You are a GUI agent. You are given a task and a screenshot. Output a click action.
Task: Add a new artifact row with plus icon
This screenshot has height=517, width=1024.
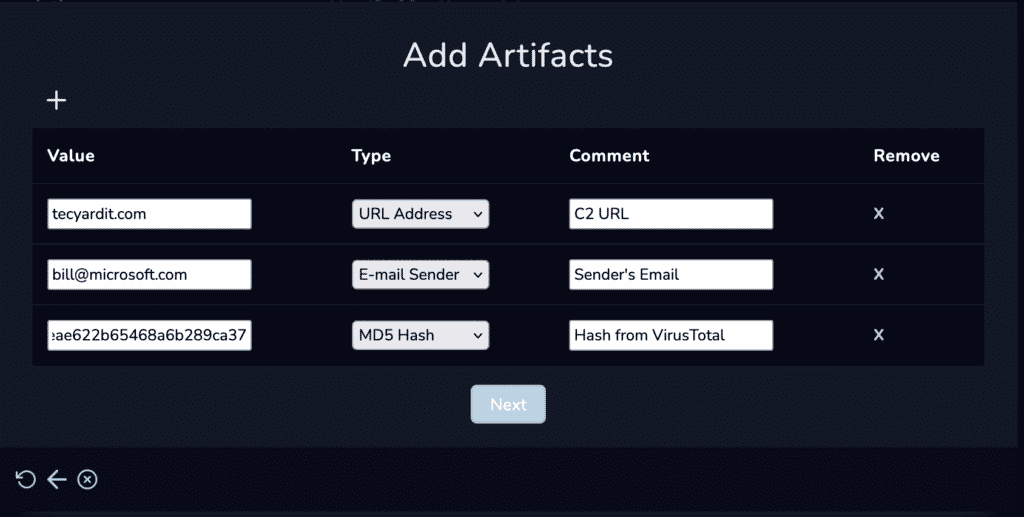click(x=57, y=100)
